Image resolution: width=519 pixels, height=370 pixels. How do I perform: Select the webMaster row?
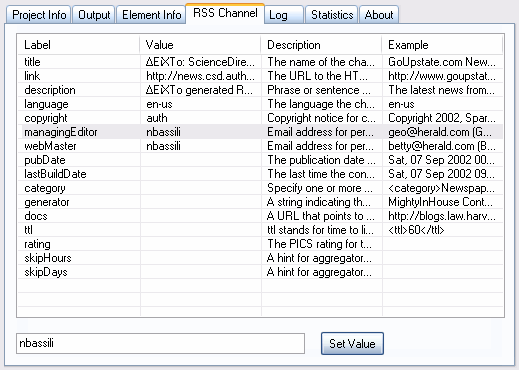pyautogui.click(x=260, y=146)
